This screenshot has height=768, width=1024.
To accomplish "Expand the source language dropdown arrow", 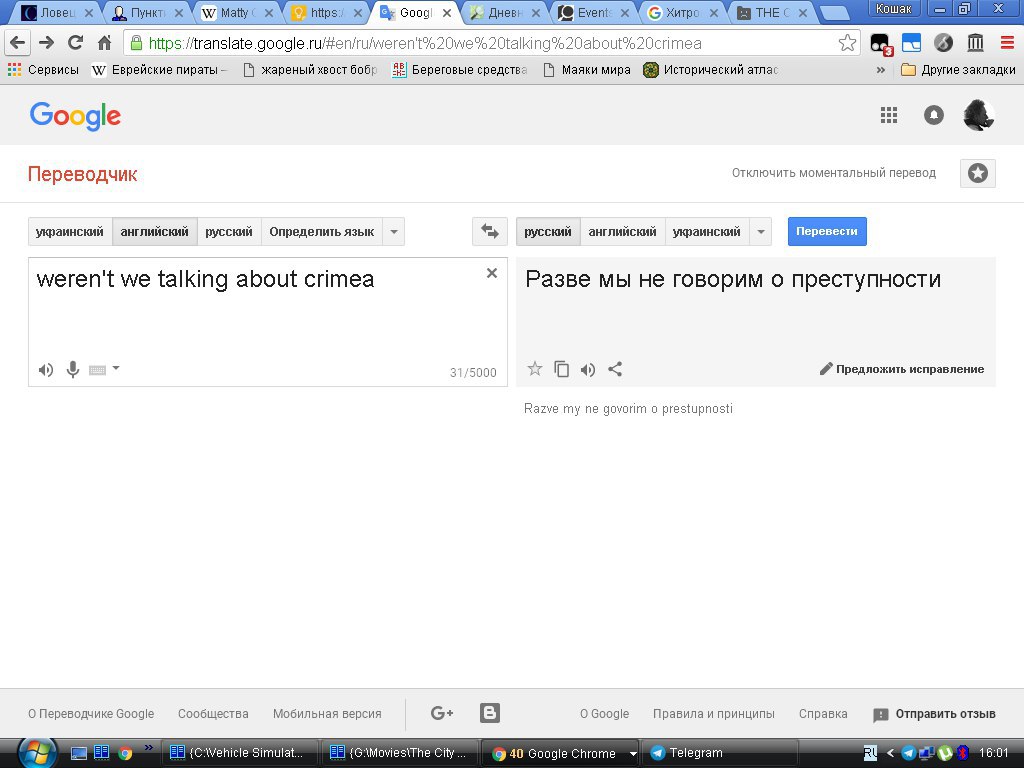I will [x=394, y=231].
